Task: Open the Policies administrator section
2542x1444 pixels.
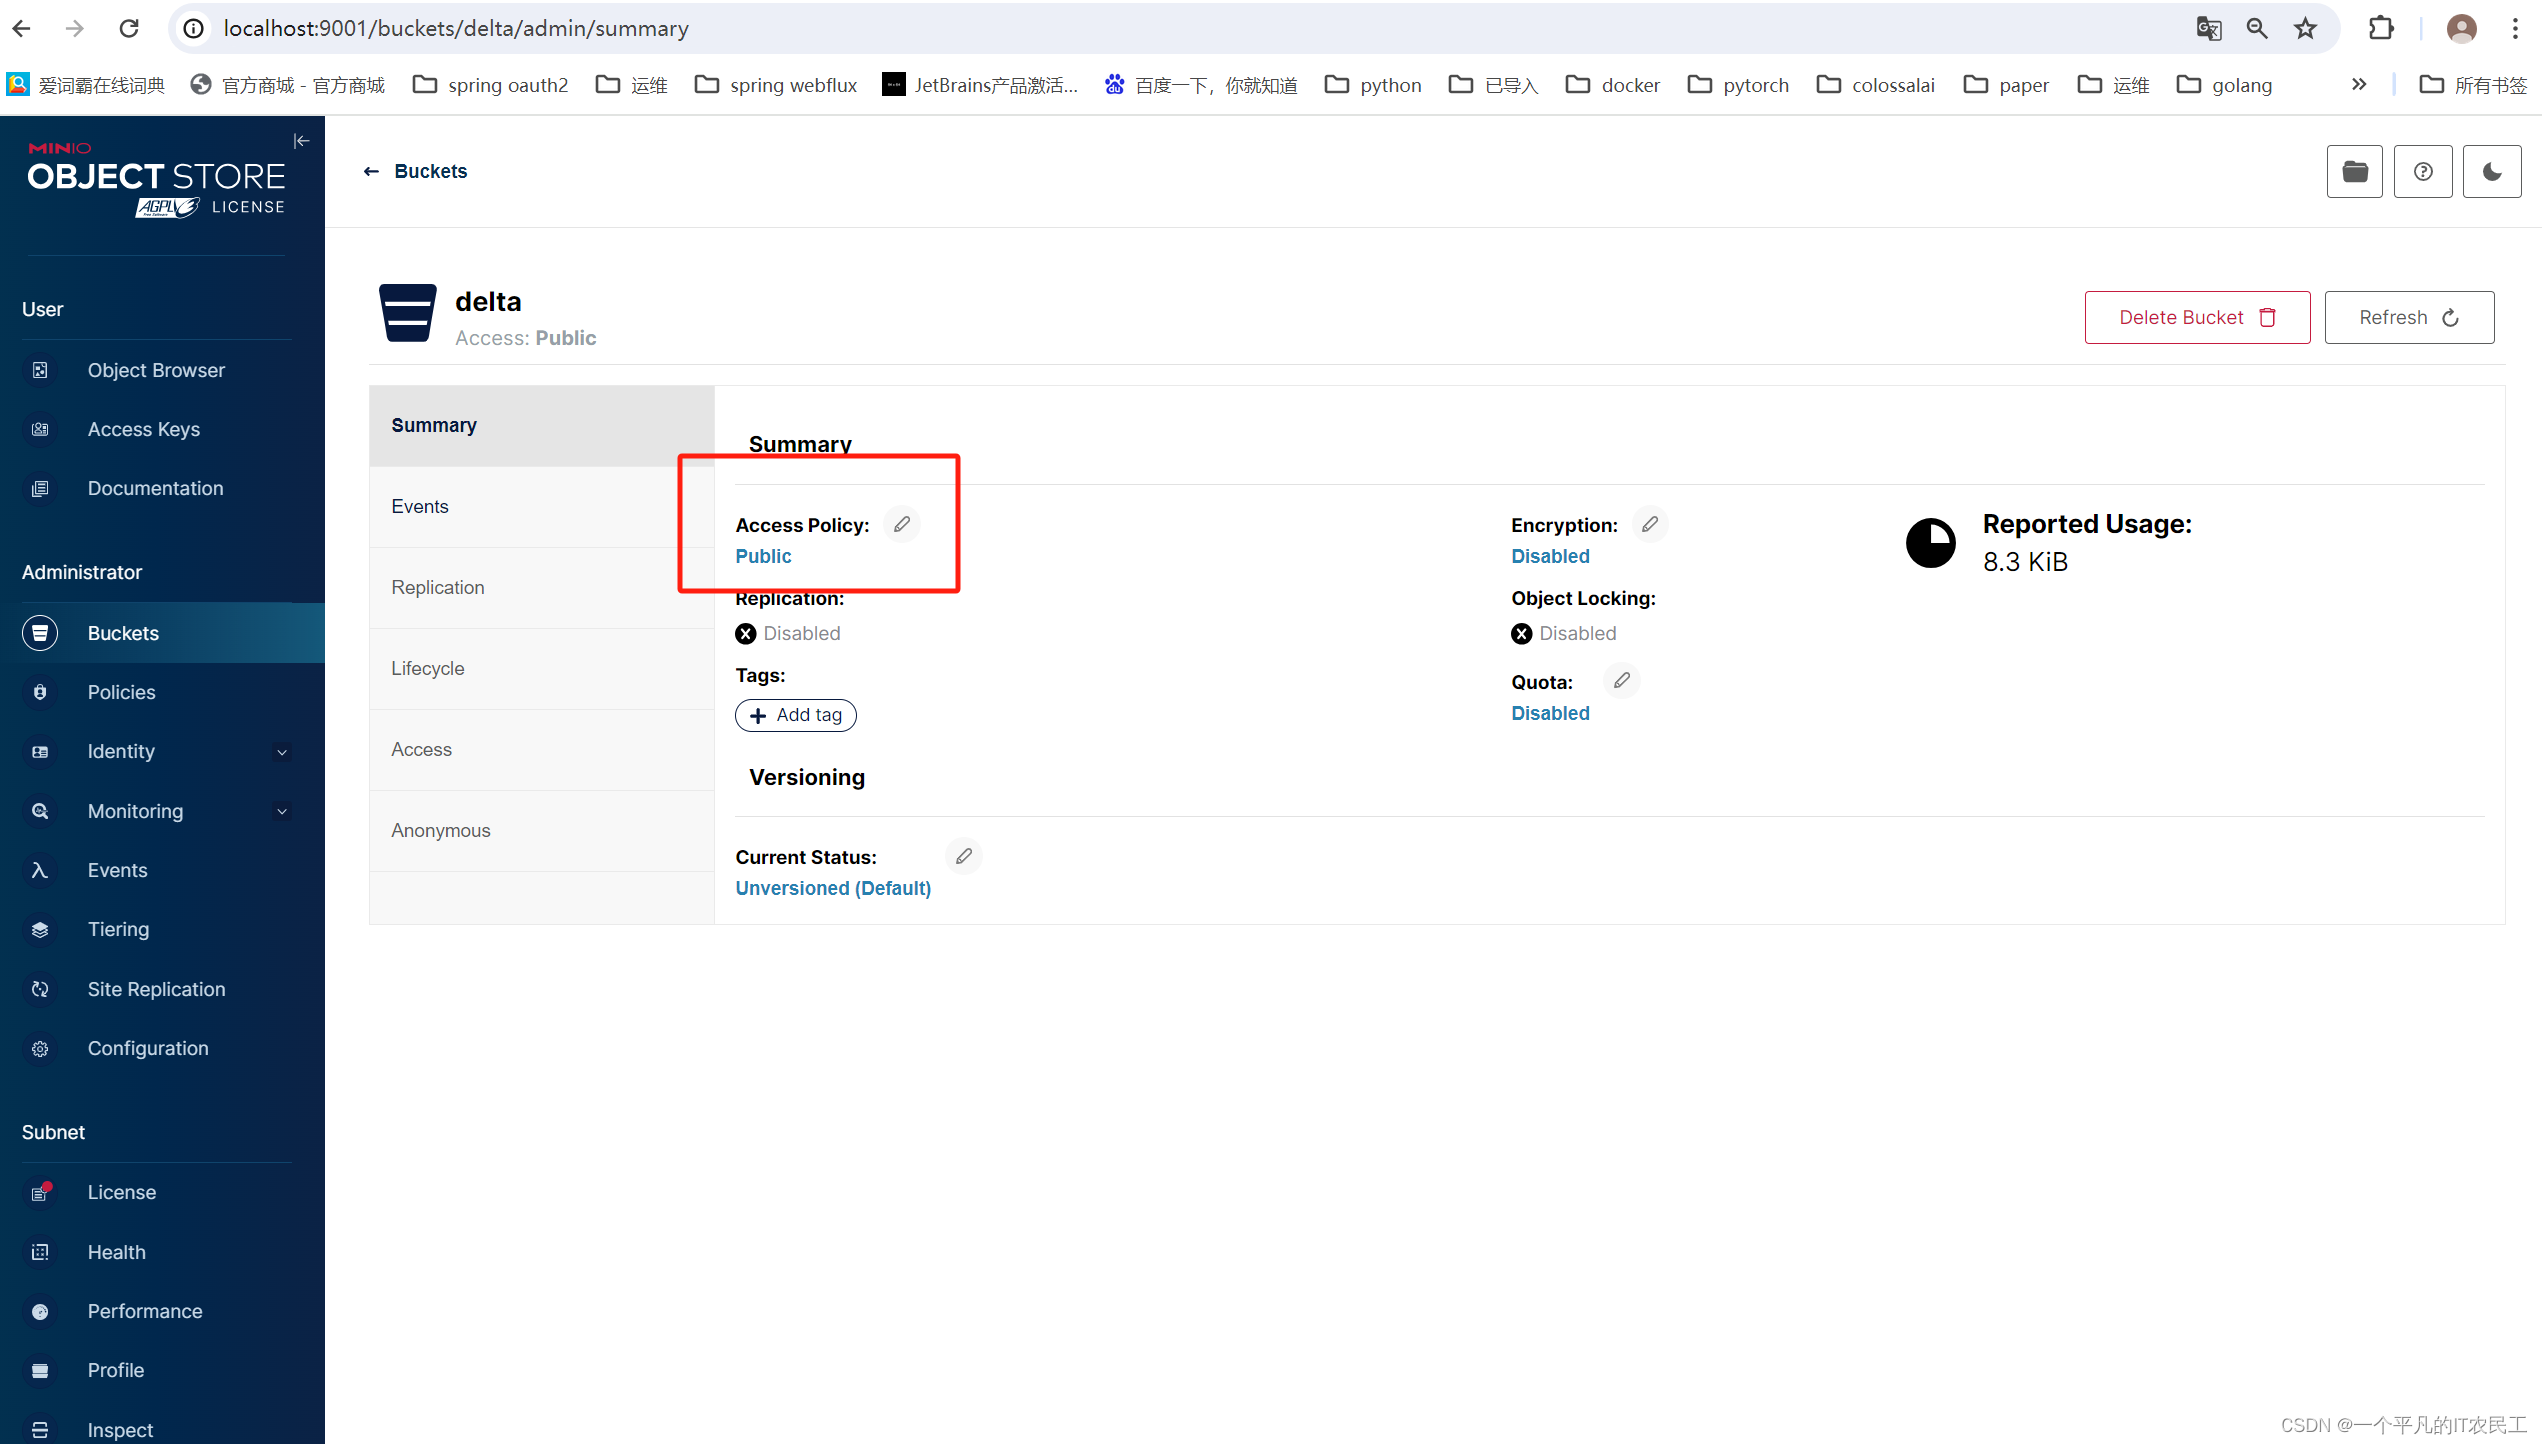Action: (x=121, y=692)
